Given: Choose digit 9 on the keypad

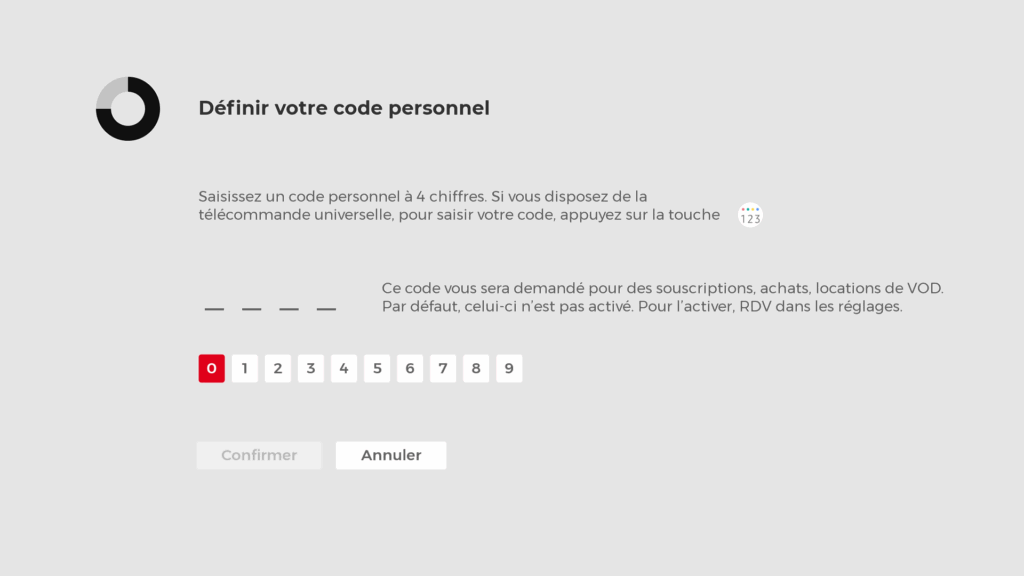Looking at the screenshot, I should (509, 369).
